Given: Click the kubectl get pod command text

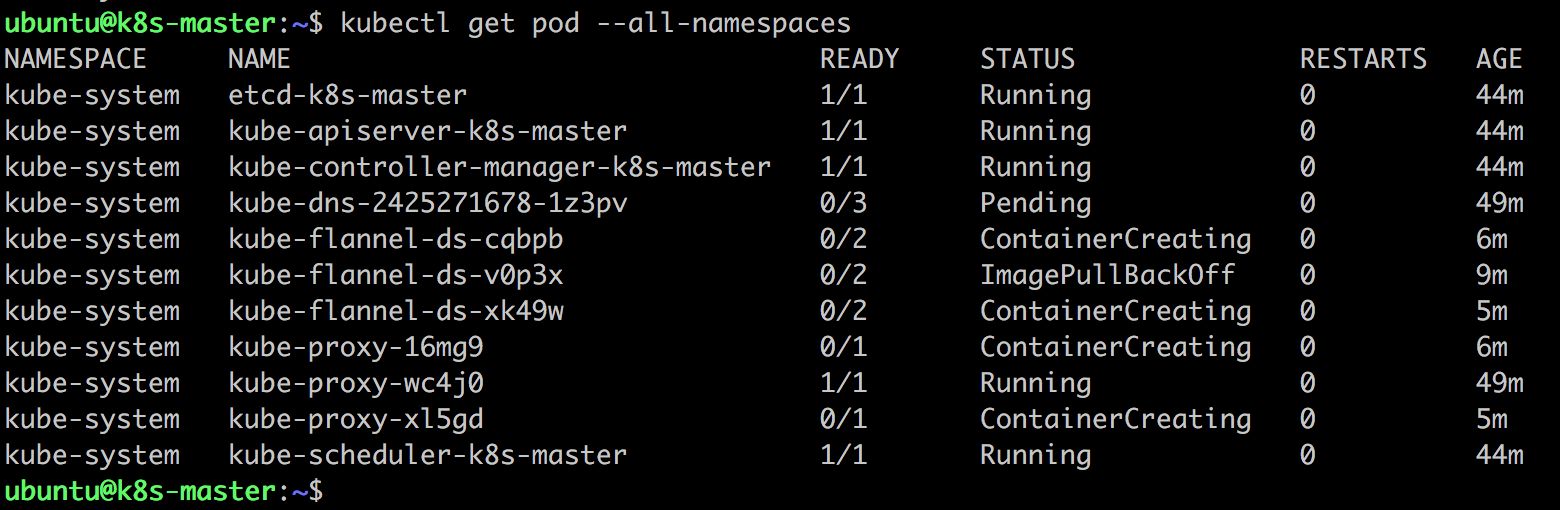Looking at the screenshot, I should pyautogui.click(x=596, y=23).
